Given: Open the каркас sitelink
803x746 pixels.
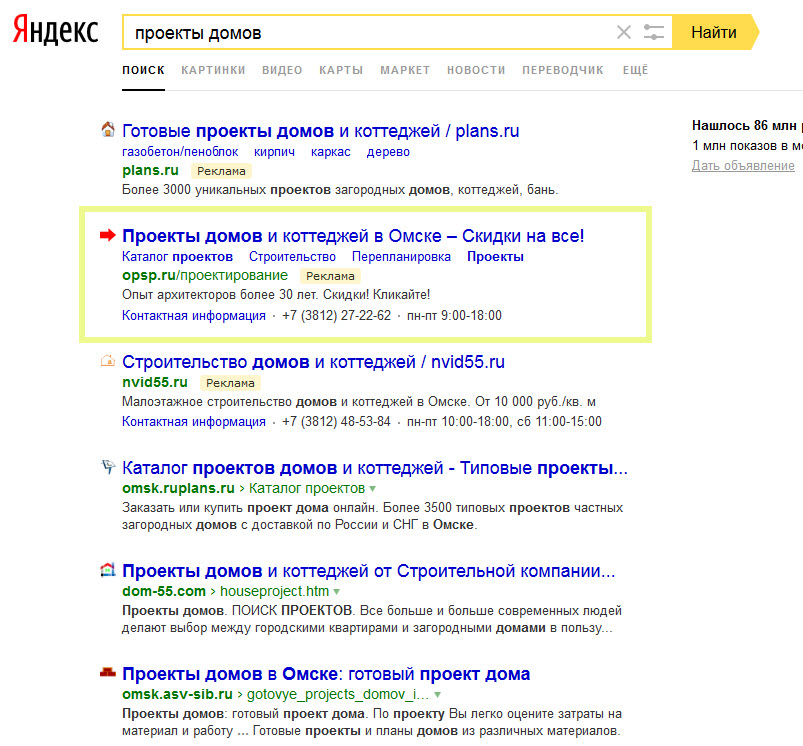Looking at the screenshot, I should click(331, 152).
